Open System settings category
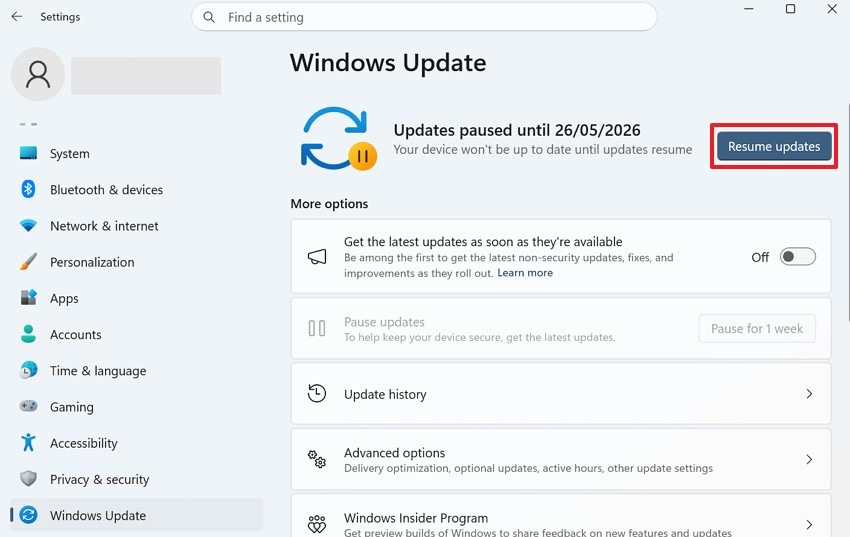 (137, 153)
